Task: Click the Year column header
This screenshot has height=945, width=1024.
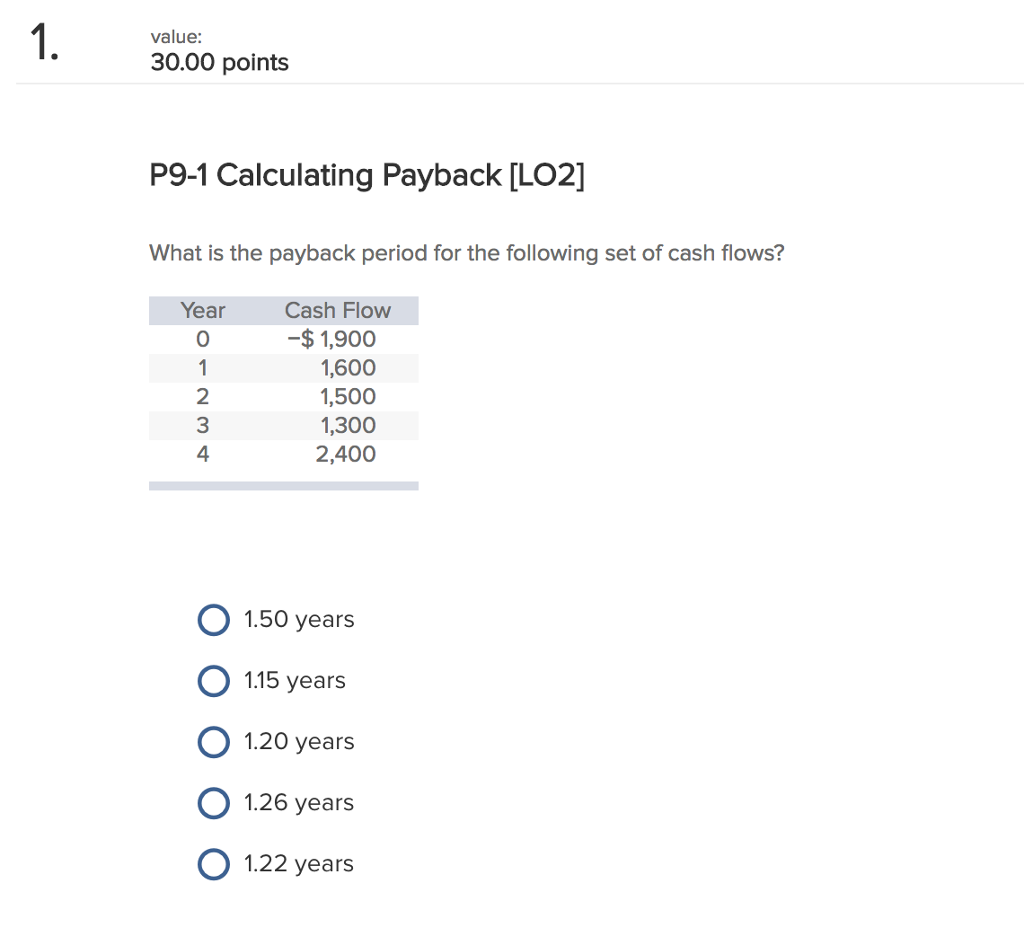Action: pyautogui.click(x=202, y=310)
